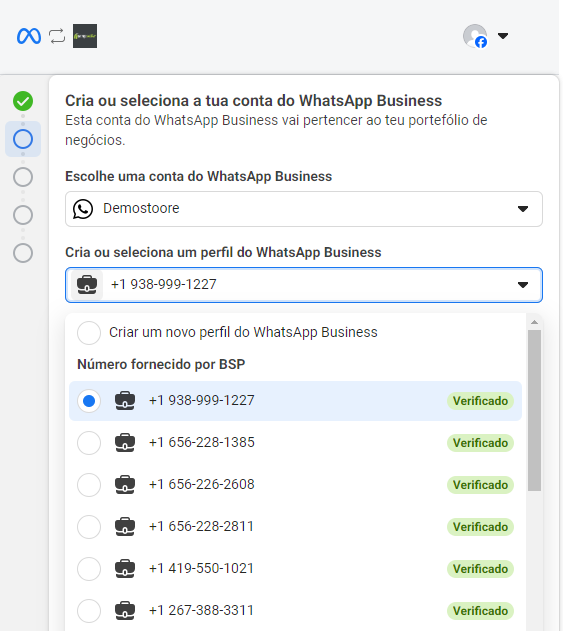This screenshot has height=631, width=563.
Task: Select radio button for +1 419-550-1021
Action: tap(89, 569)
